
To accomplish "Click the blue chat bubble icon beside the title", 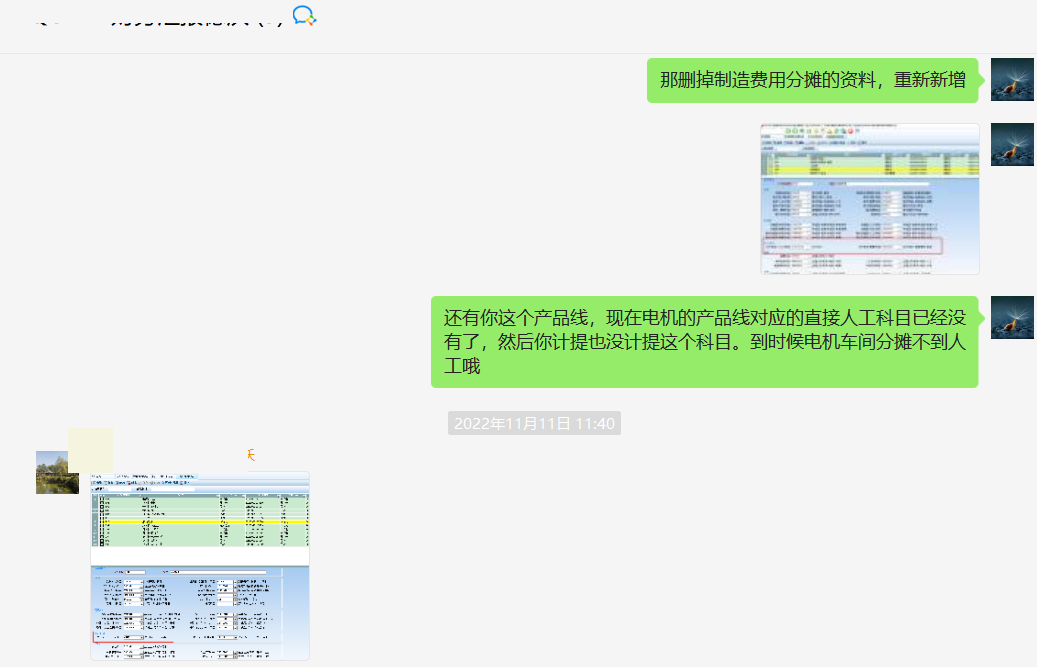I will click(x=304, y=15).
